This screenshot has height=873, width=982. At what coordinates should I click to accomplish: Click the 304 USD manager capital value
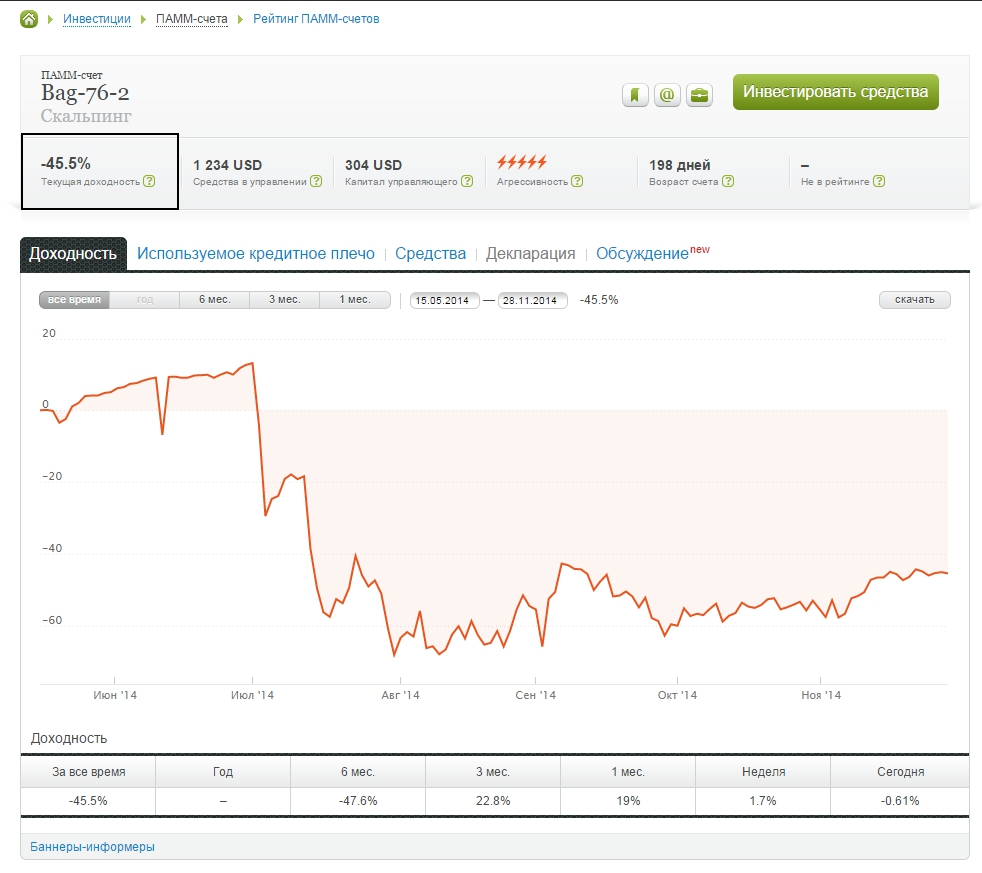point(373,165)
